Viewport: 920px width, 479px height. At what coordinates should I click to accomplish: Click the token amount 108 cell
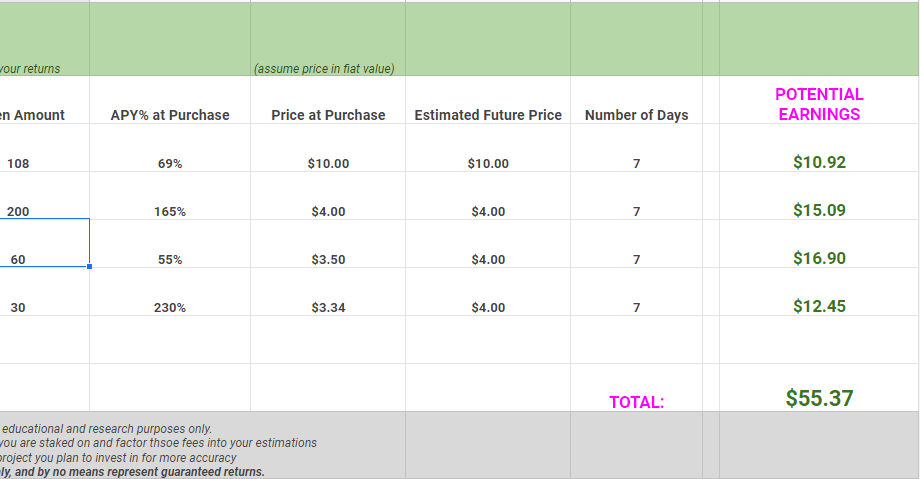pyautogui.click(x=40, y=163)
